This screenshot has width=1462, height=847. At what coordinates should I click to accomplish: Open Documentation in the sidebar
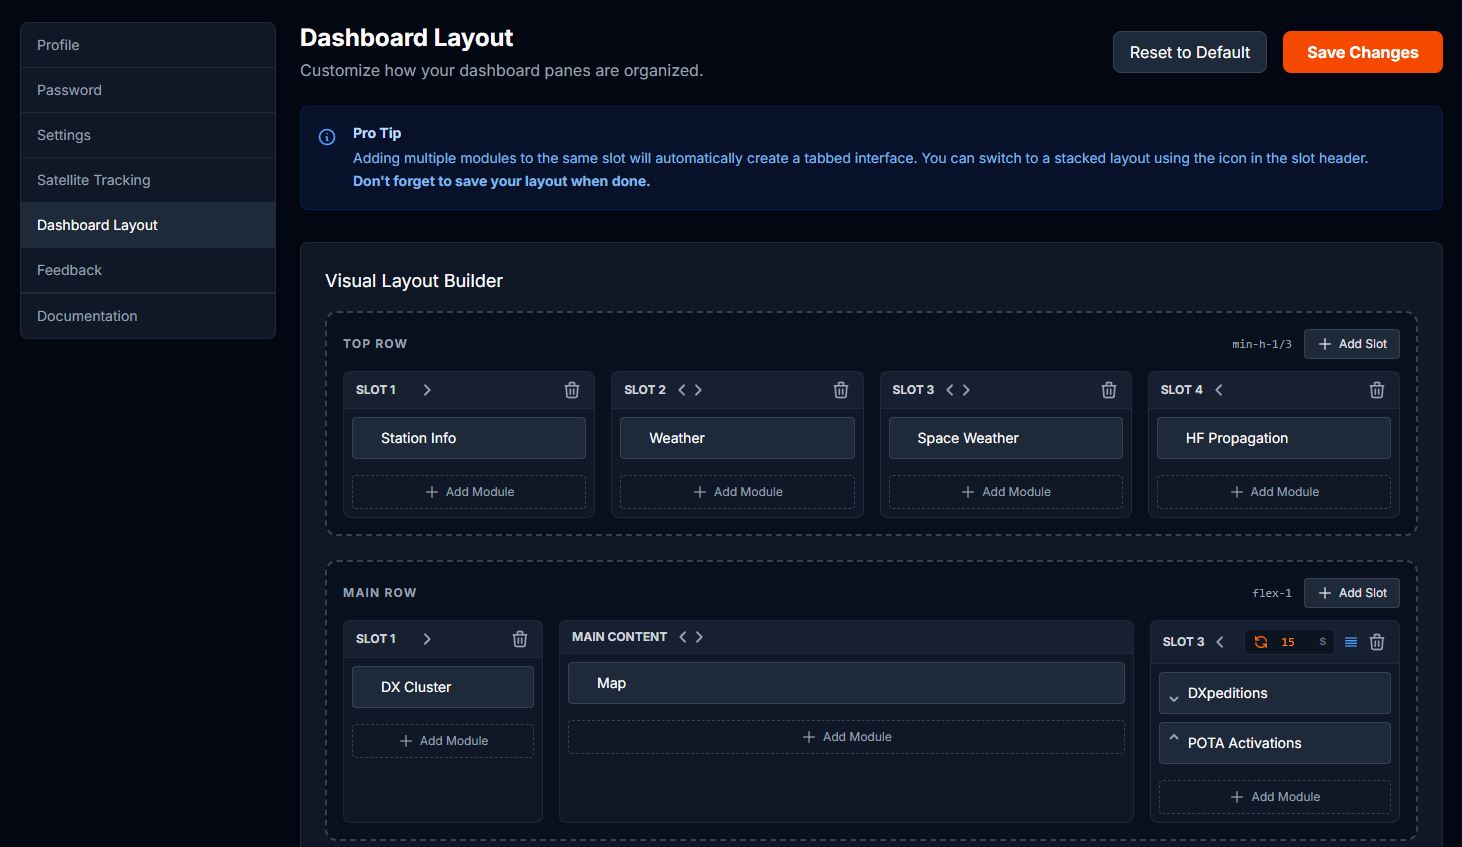click(148, 316)
